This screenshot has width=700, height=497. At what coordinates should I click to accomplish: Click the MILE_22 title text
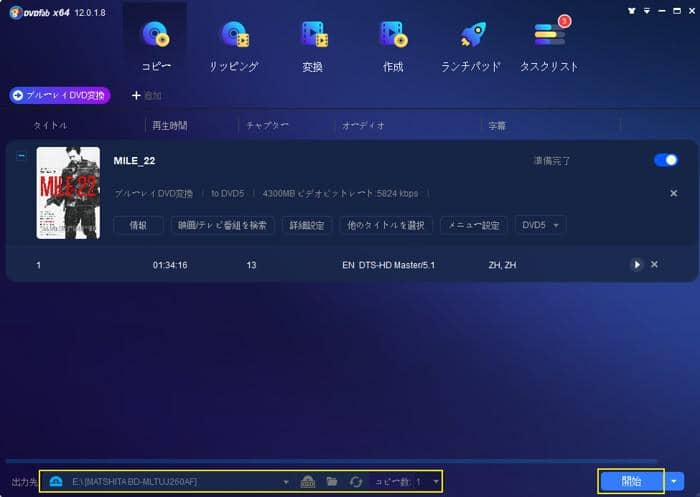pos(134,161)
